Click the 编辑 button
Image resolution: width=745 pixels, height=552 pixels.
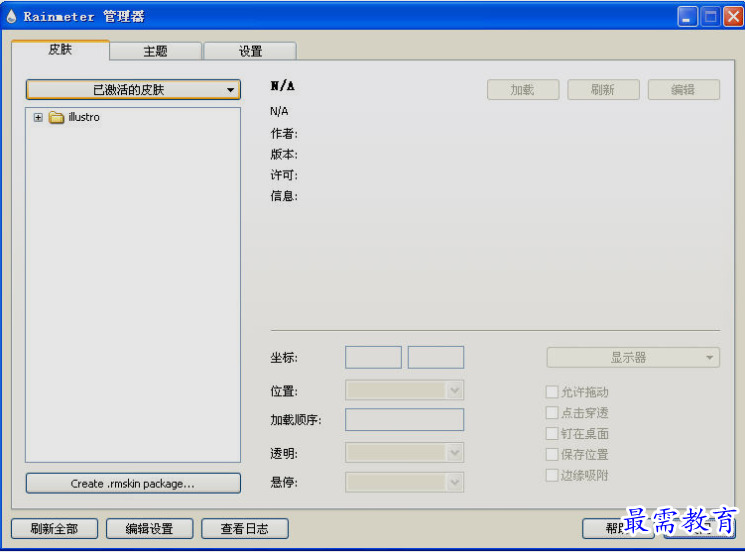[x=683, y=89]
